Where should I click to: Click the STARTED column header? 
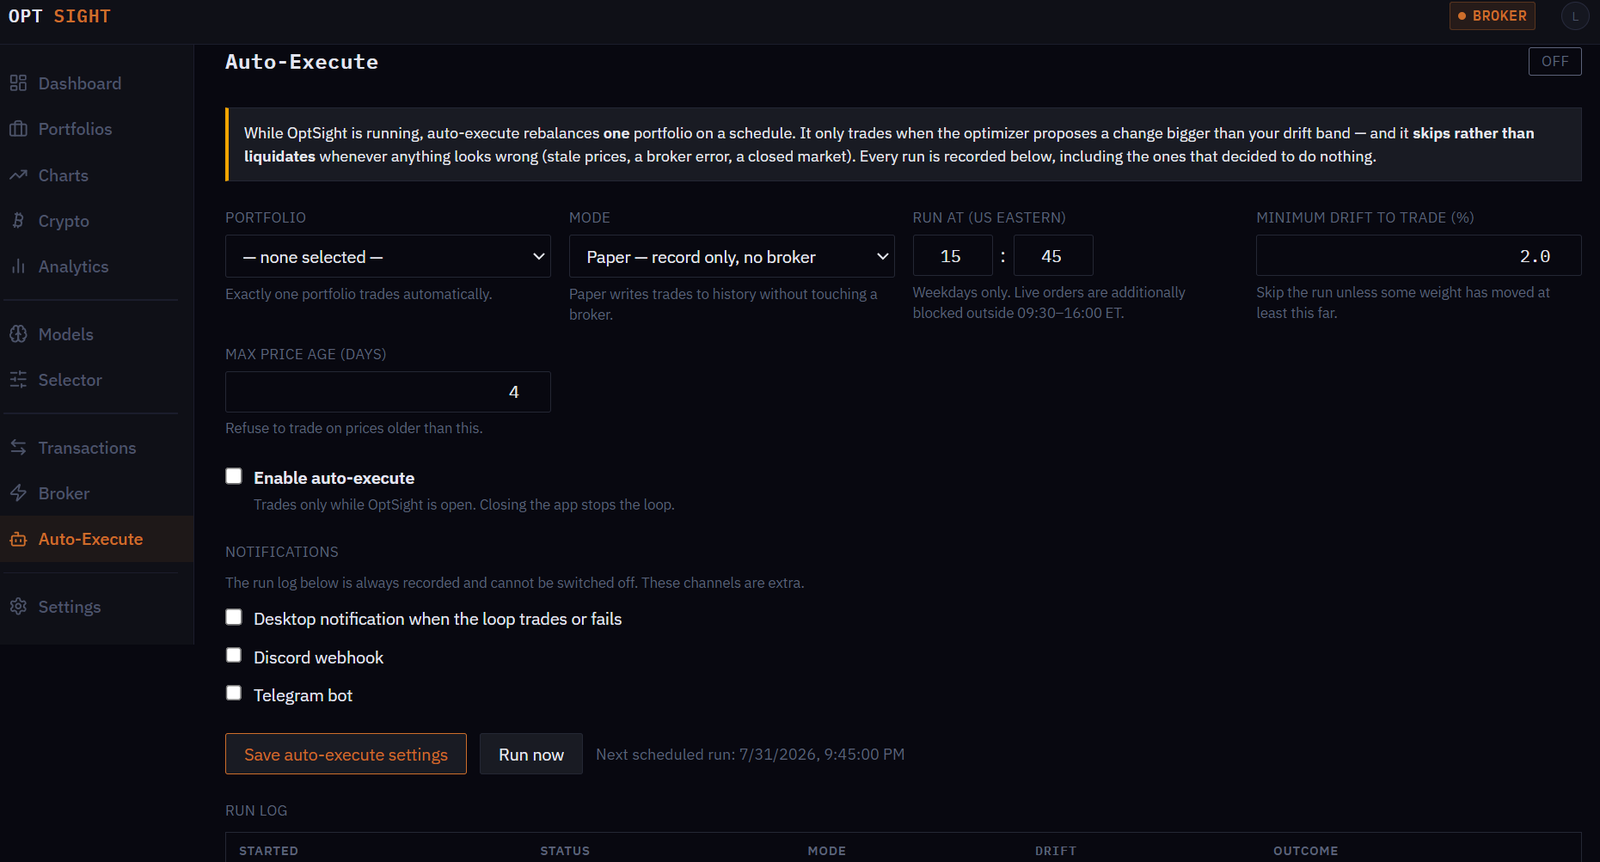[269, 851]
